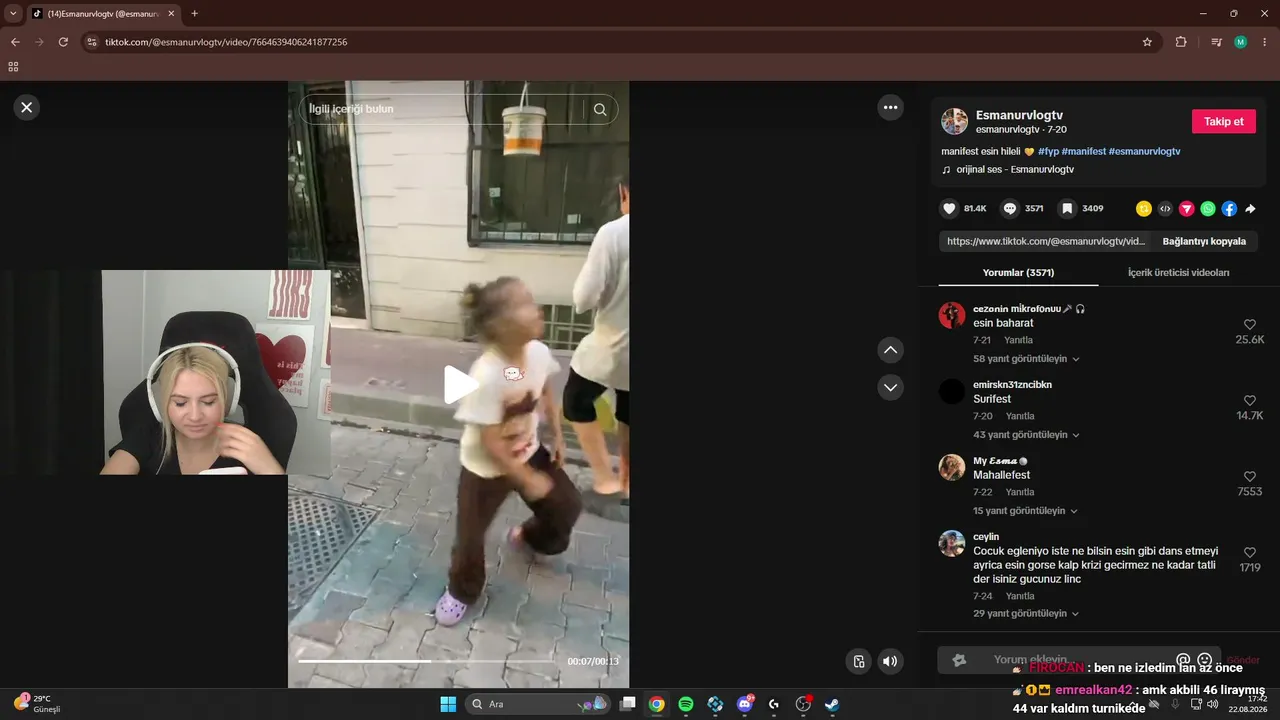
Task: Insert a mention with the @ icon
Action: click(x=1183, y=660)
